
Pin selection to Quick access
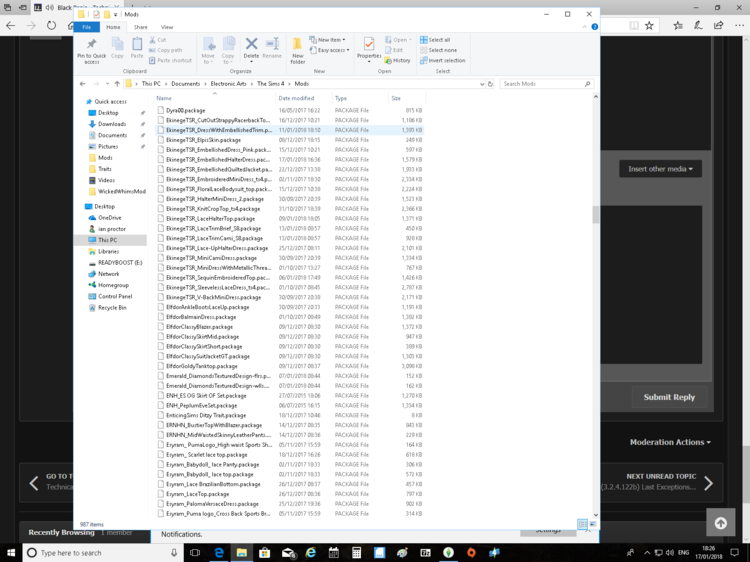click(x=91, y=50)
